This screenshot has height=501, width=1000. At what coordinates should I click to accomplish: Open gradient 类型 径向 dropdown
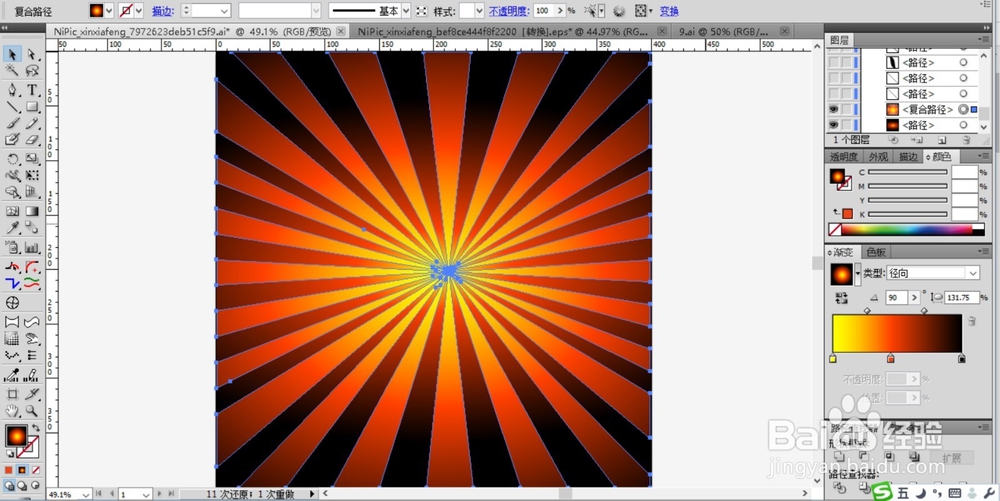point(973,273)
